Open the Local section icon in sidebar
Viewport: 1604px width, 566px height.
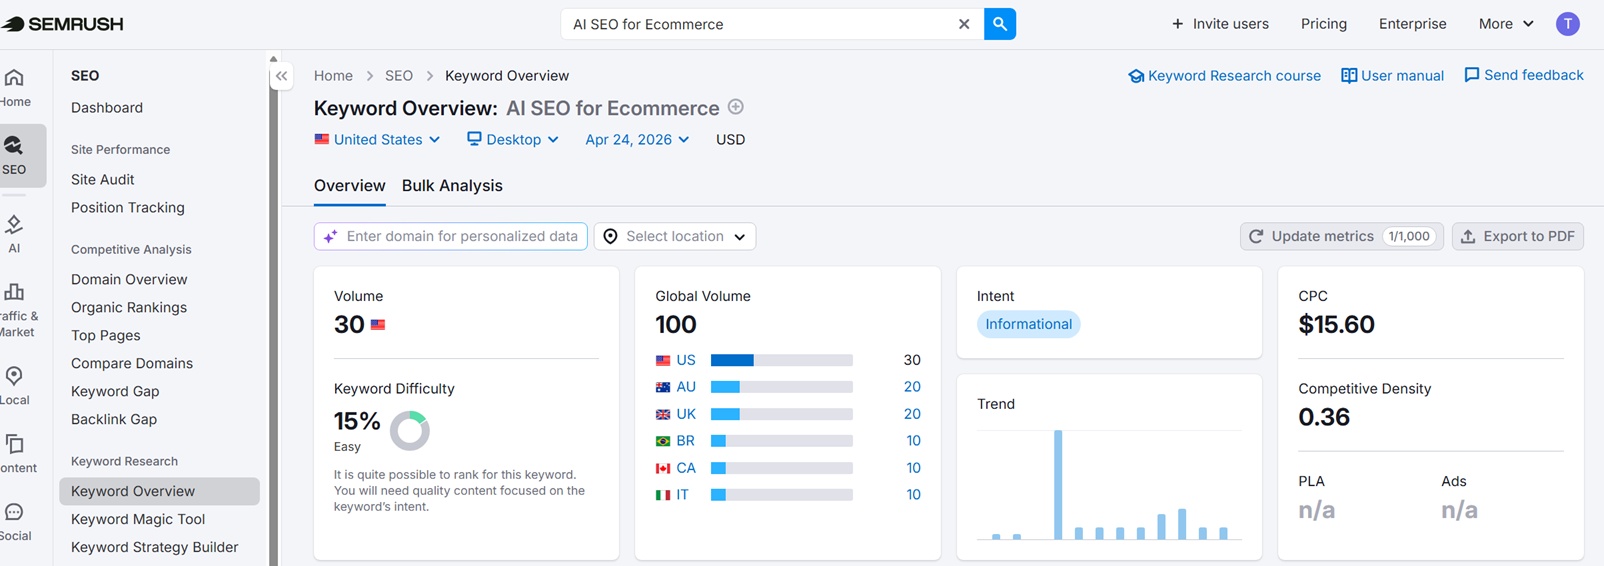coord(14,384)
